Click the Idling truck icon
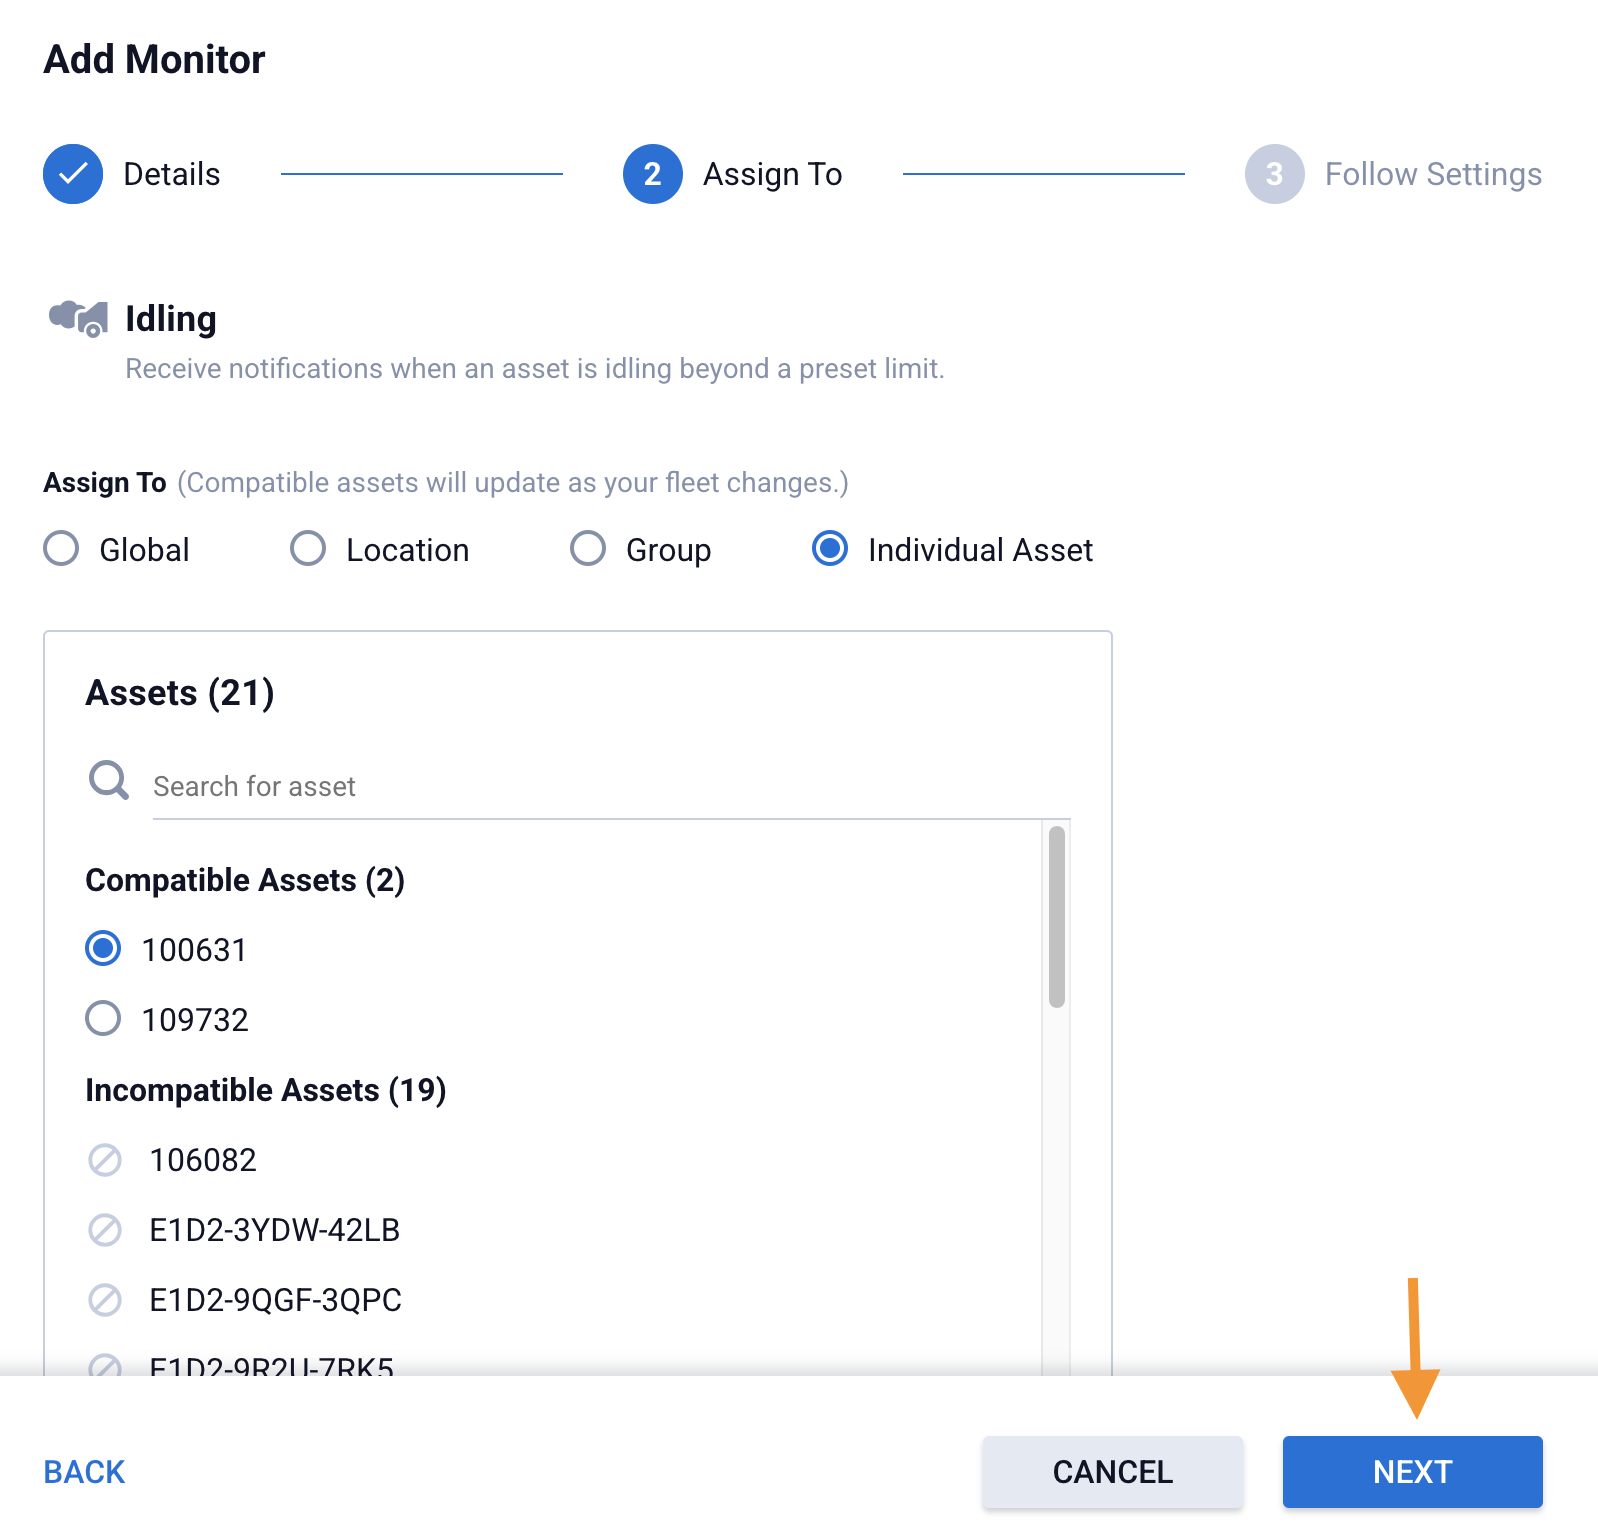 [x=79, y=318]
